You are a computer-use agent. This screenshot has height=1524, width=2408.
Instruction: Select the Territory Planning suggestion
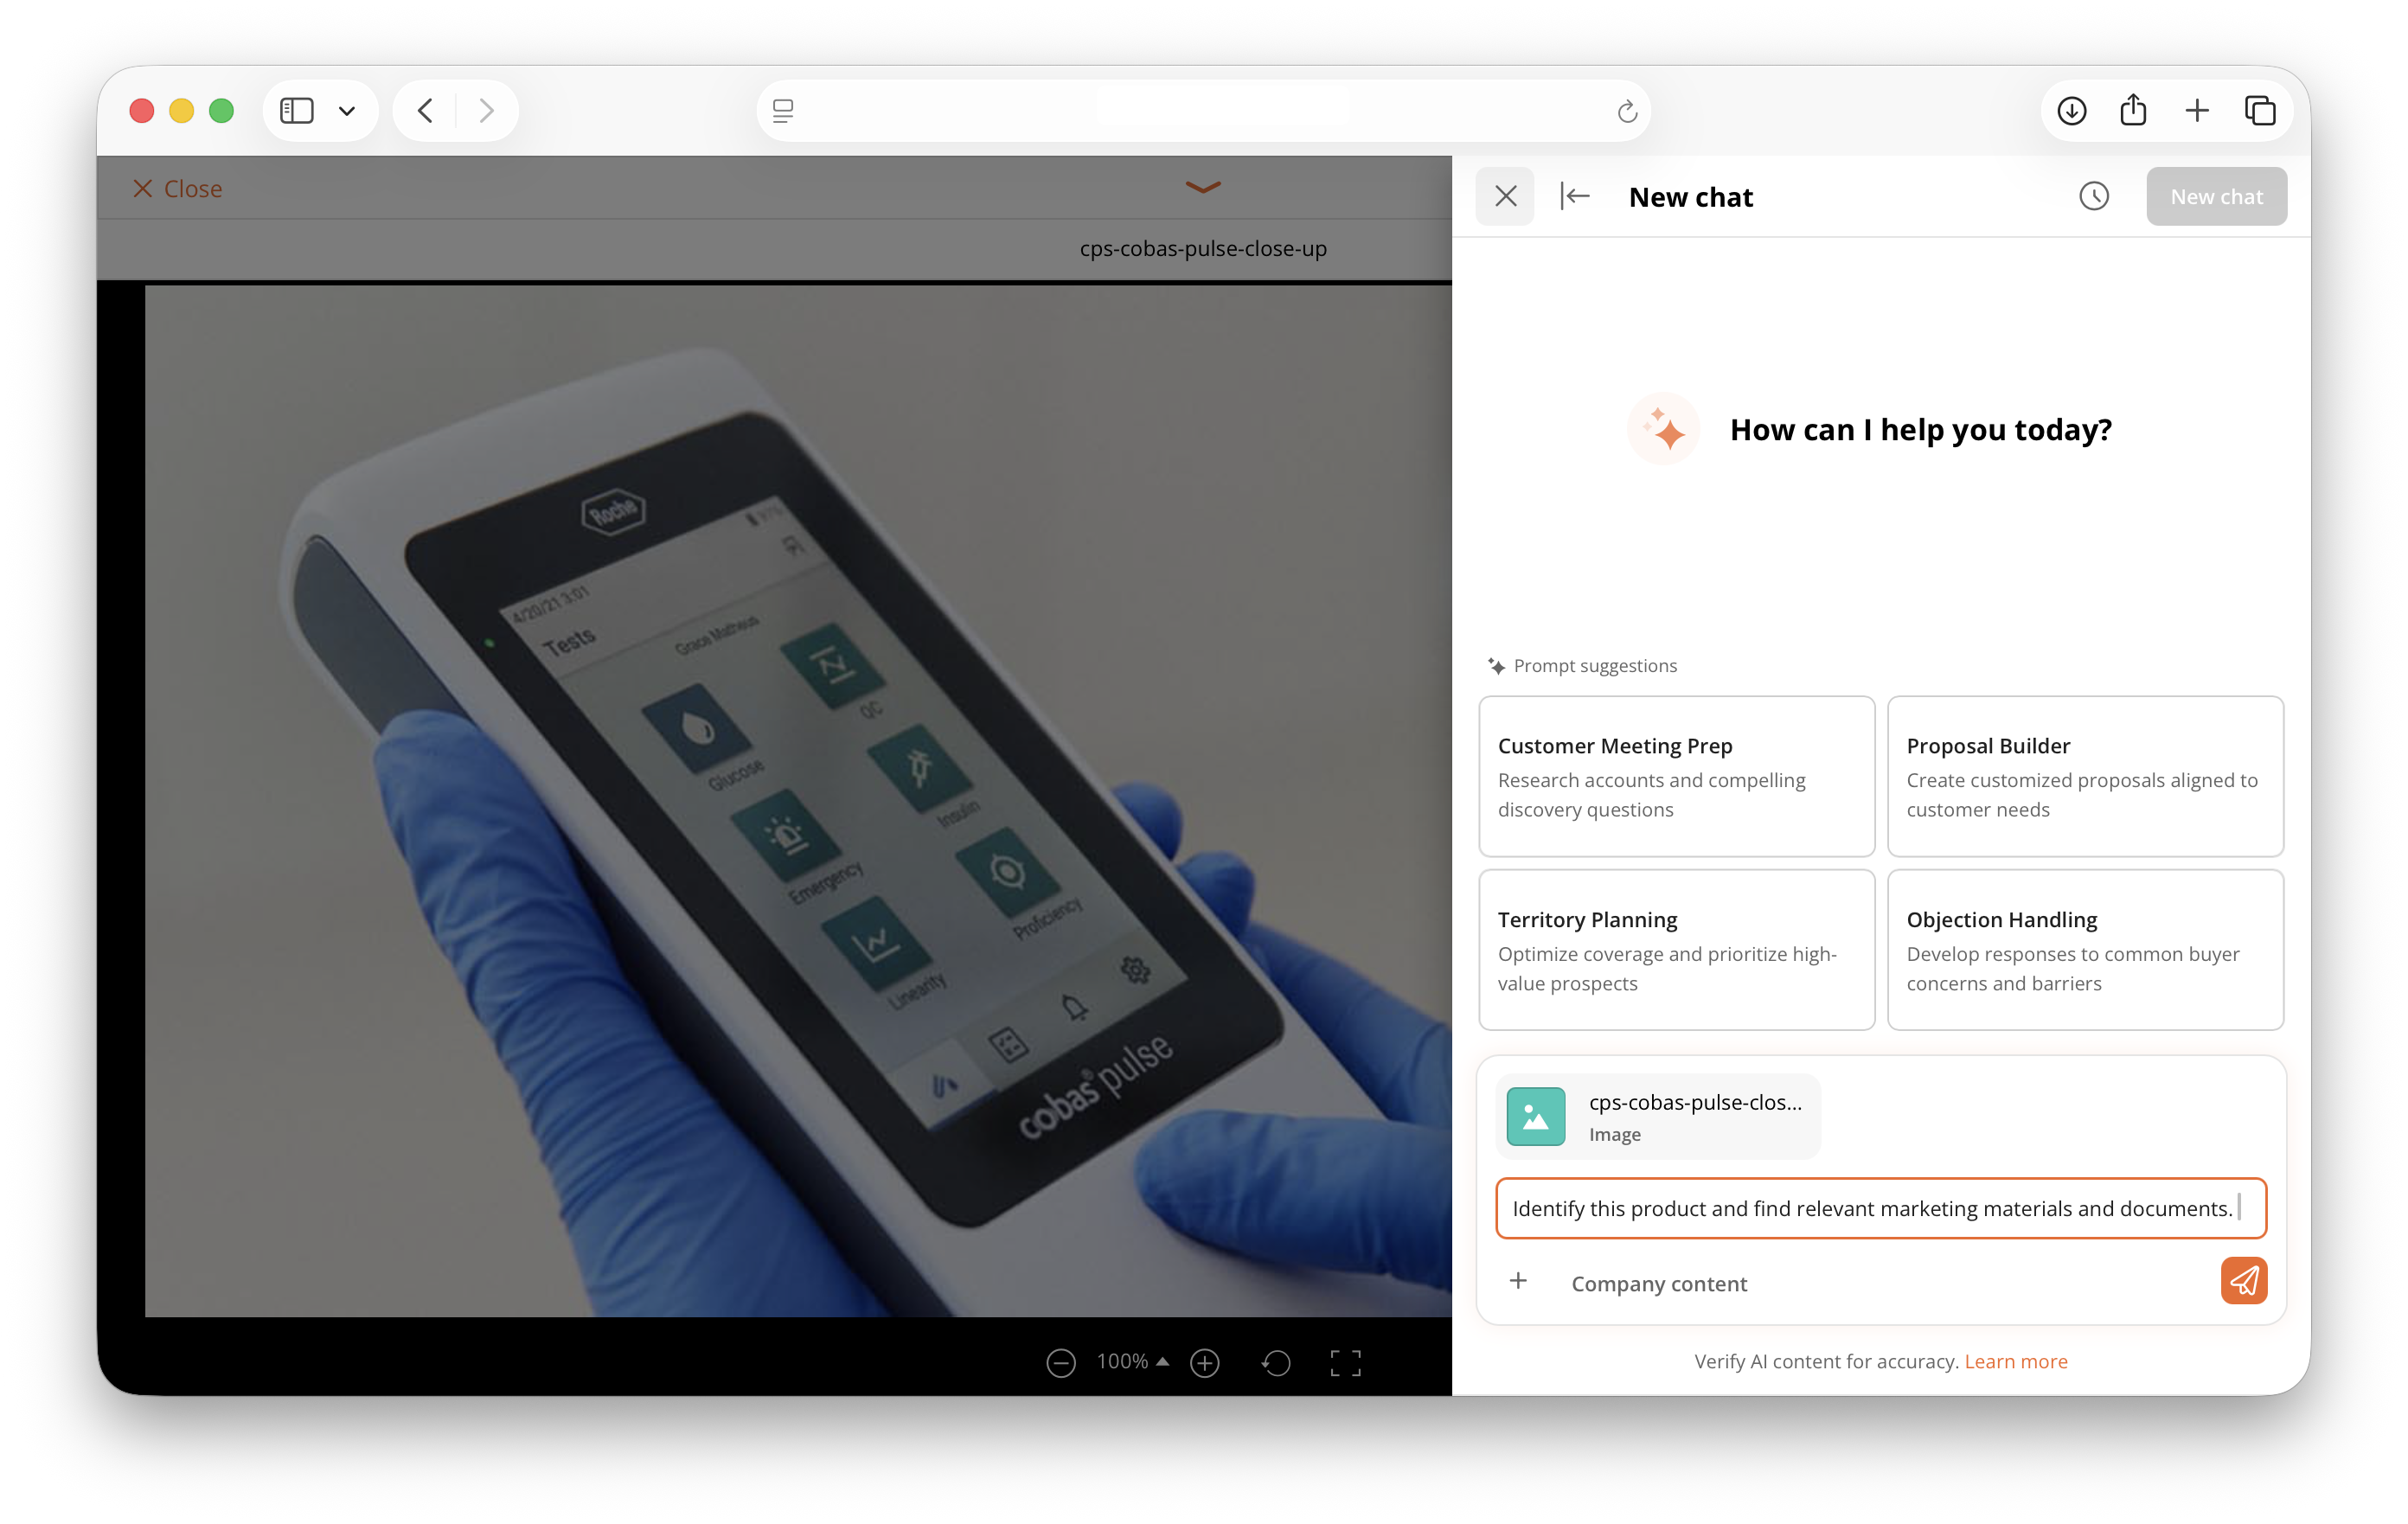pyautogui.click(x=1676, y=950)
